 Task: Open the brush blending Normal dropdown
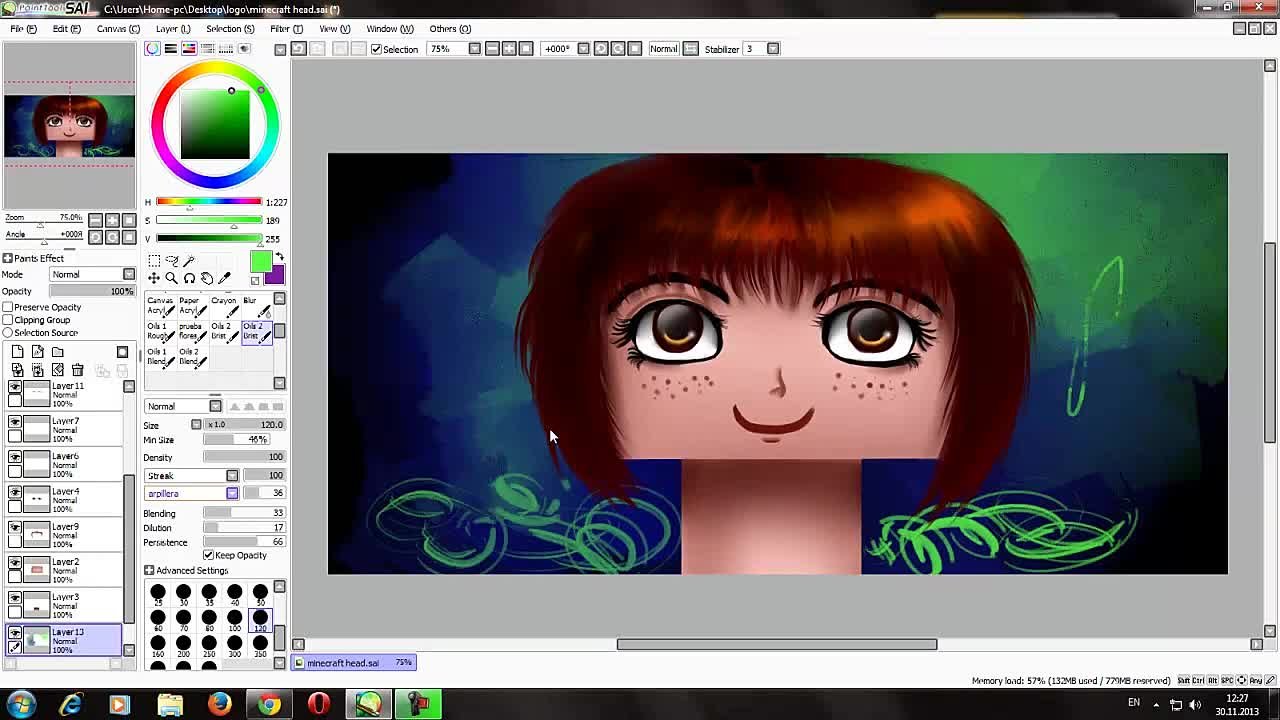[x=183, y=406]
